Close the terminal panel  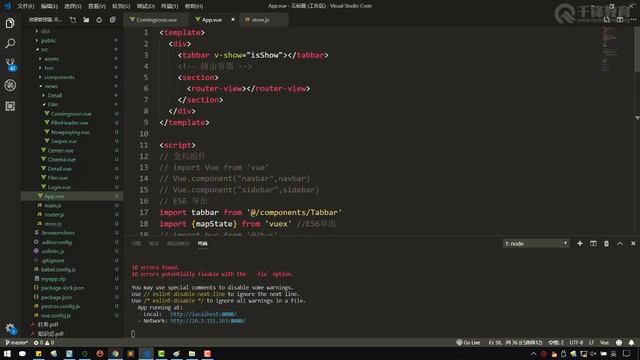tap(633, 244)
